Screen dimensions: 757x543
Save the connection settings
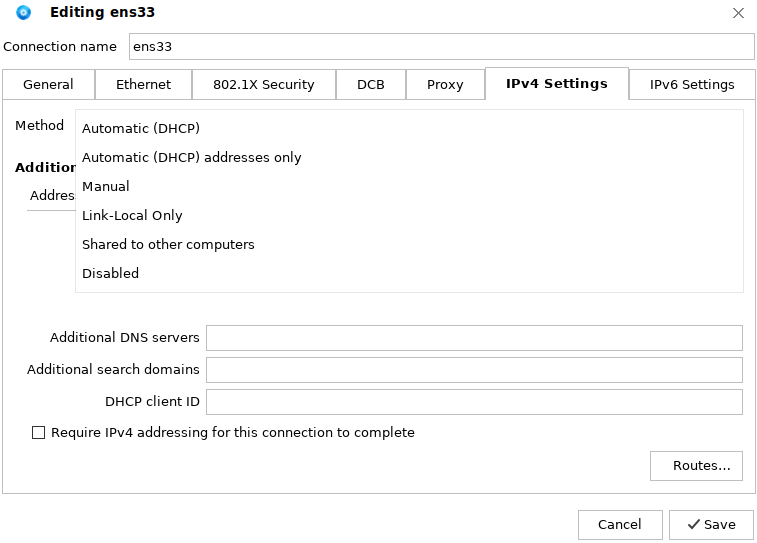pyautogui.click(x=711, y=524)
